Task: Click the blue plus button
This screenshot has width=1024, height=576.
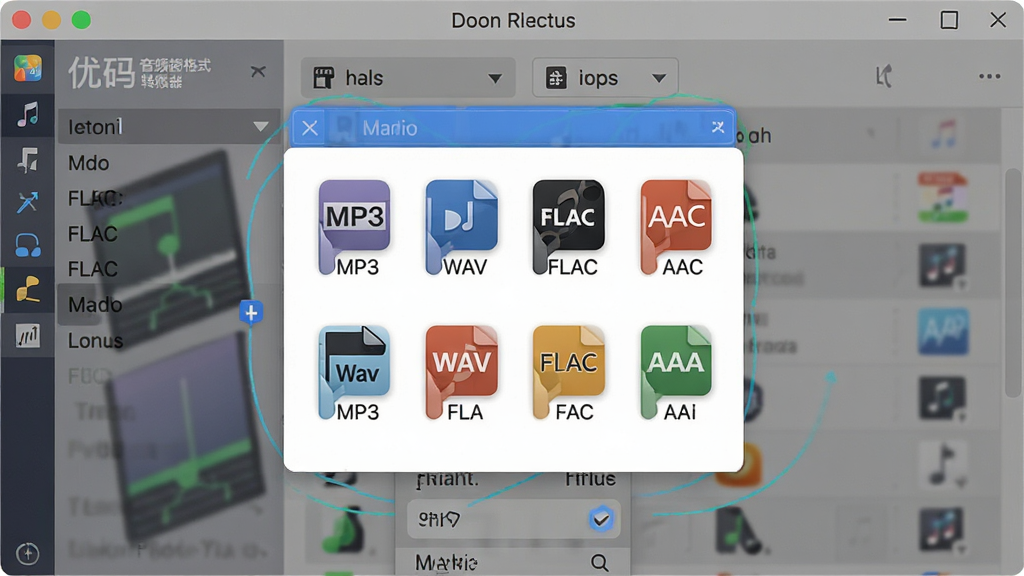Action: click(251, 313)
